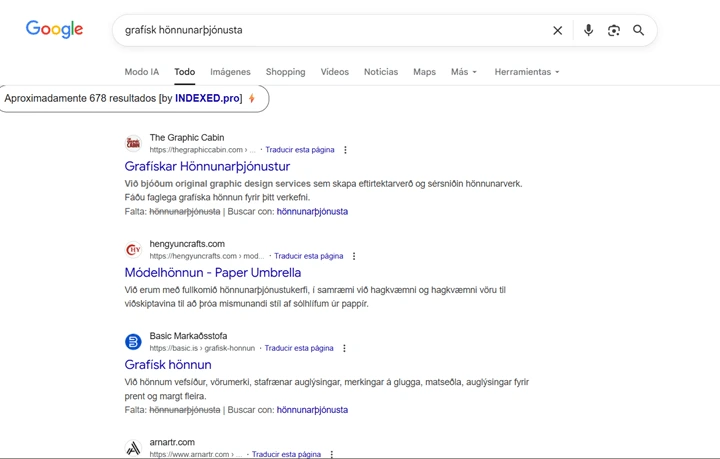Screen dimensions: 720x459
Task: Start voice search with microphone icon
Action: tap(588, 30)
